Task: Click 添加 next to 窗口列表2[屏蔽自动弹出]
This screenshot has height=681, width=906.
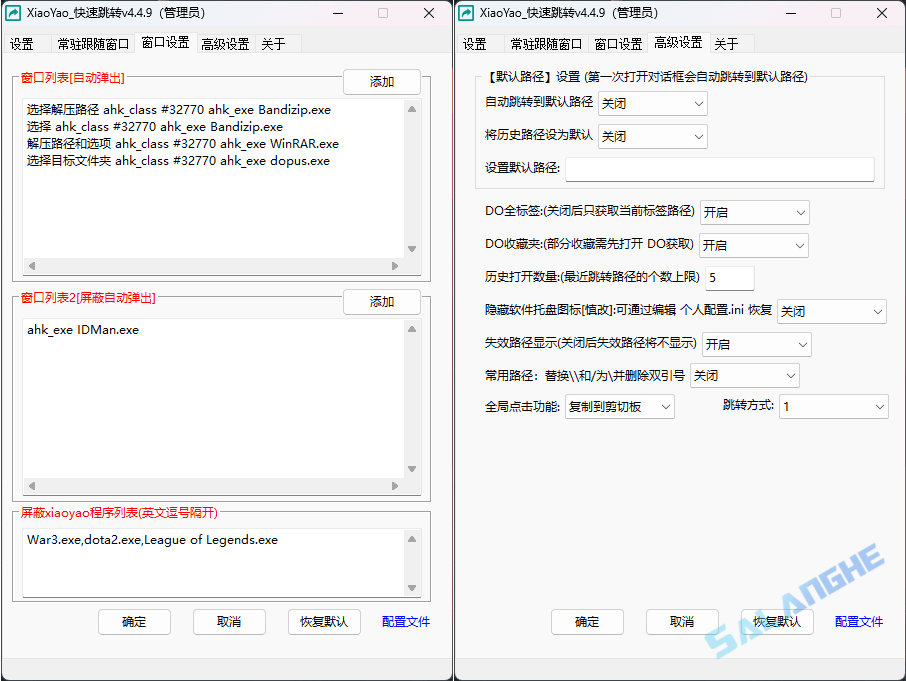Action: pyautogui.click(x=381, y=301)
